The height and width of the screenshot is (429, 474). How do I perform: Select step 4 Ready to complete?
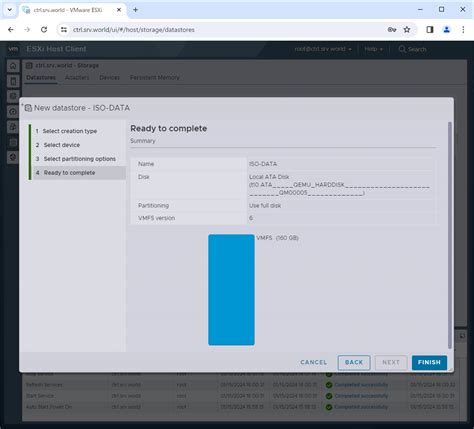point(79,173)
